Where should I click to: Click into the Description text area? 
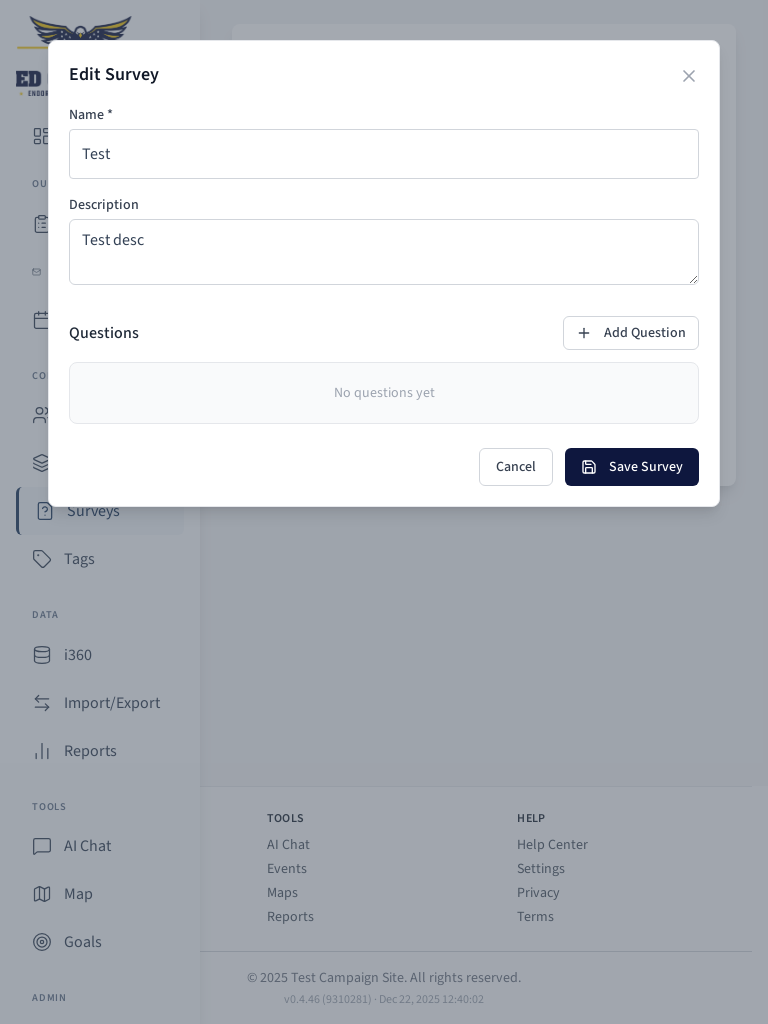pyautogui.click(x=384, y=252)
